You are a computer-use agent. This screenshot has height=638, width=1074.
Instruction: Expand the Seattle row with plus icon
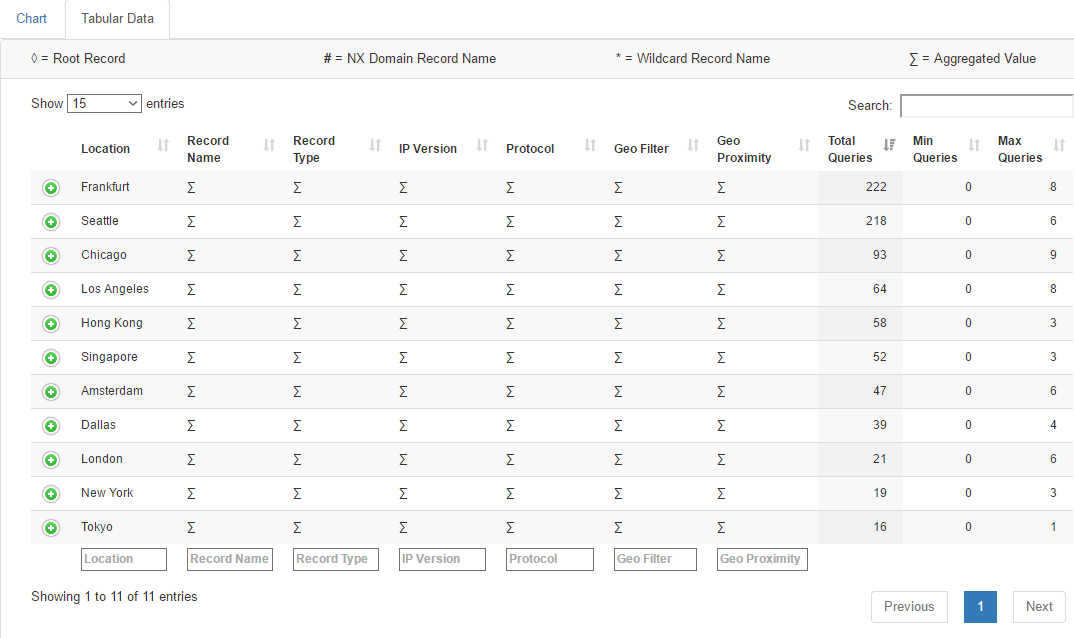[x=51, y=222]
